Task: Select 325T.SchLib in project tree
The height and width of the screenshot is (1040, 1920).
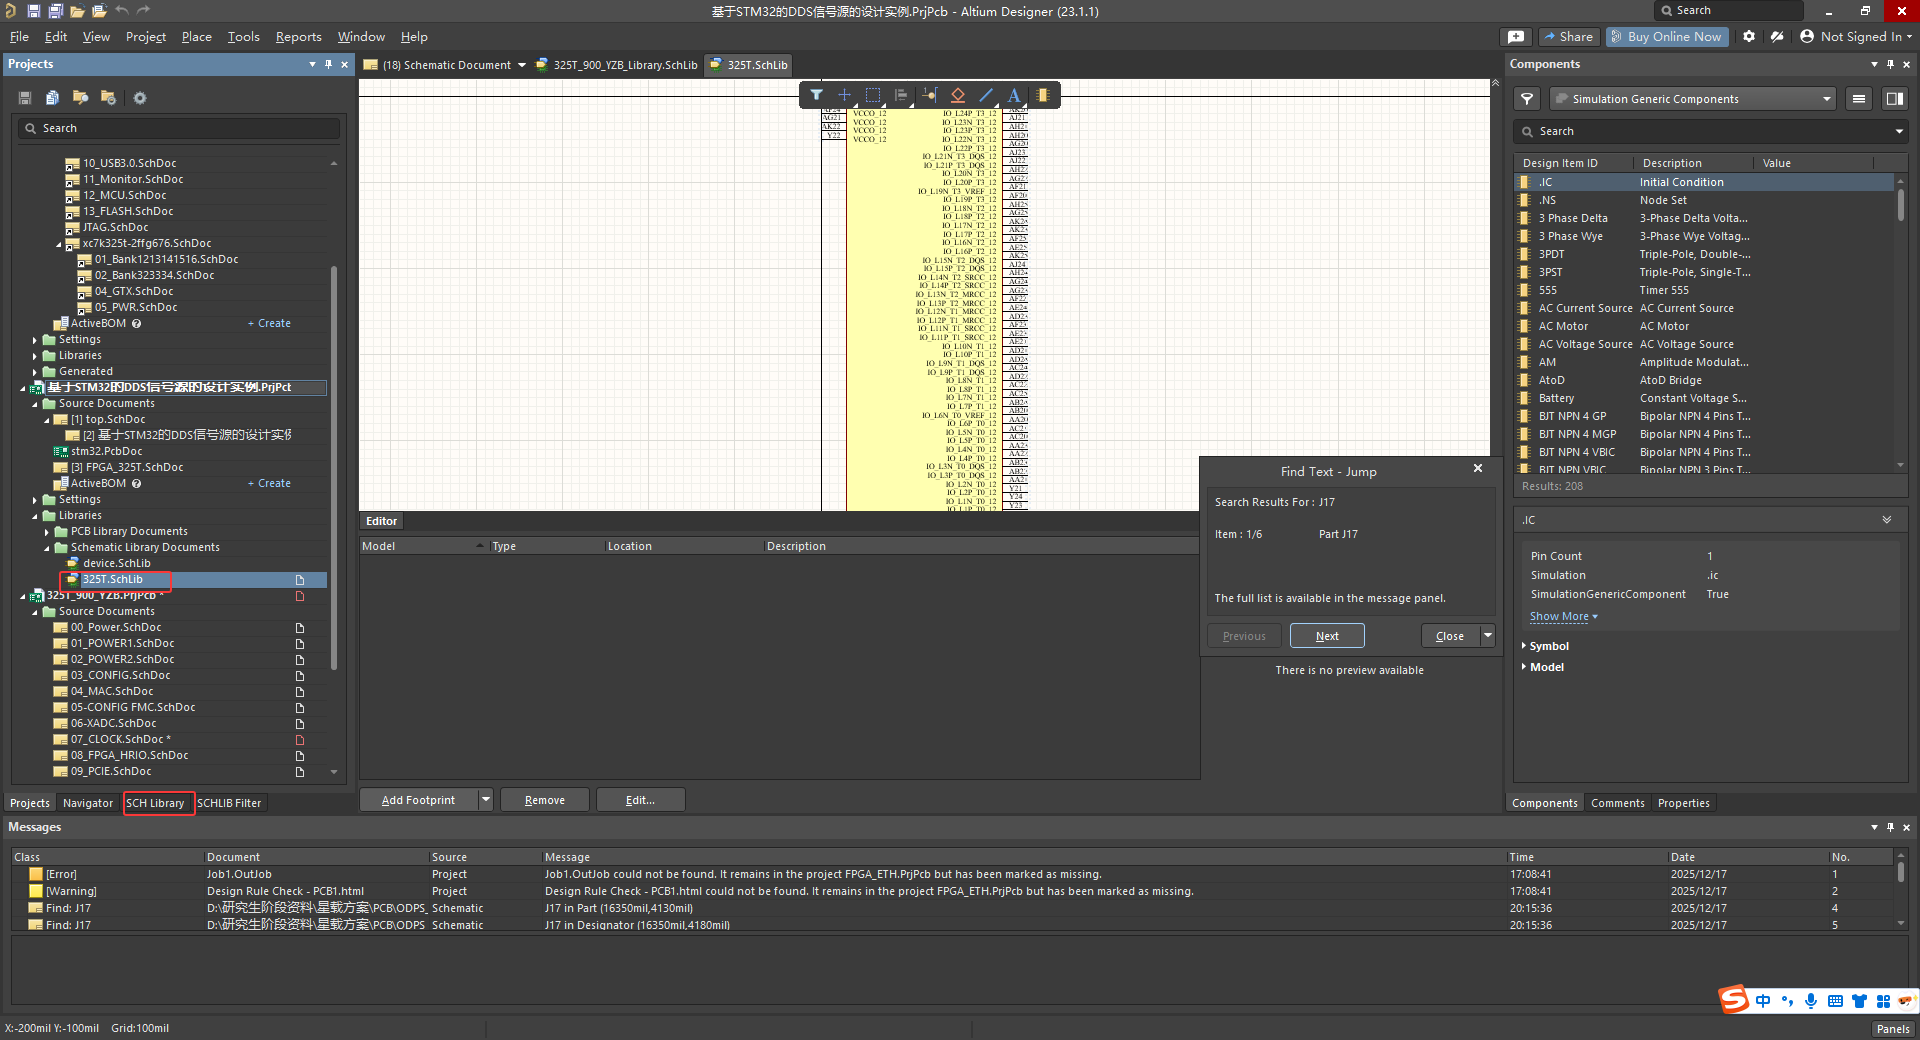Action: click(x=112, y=580)
